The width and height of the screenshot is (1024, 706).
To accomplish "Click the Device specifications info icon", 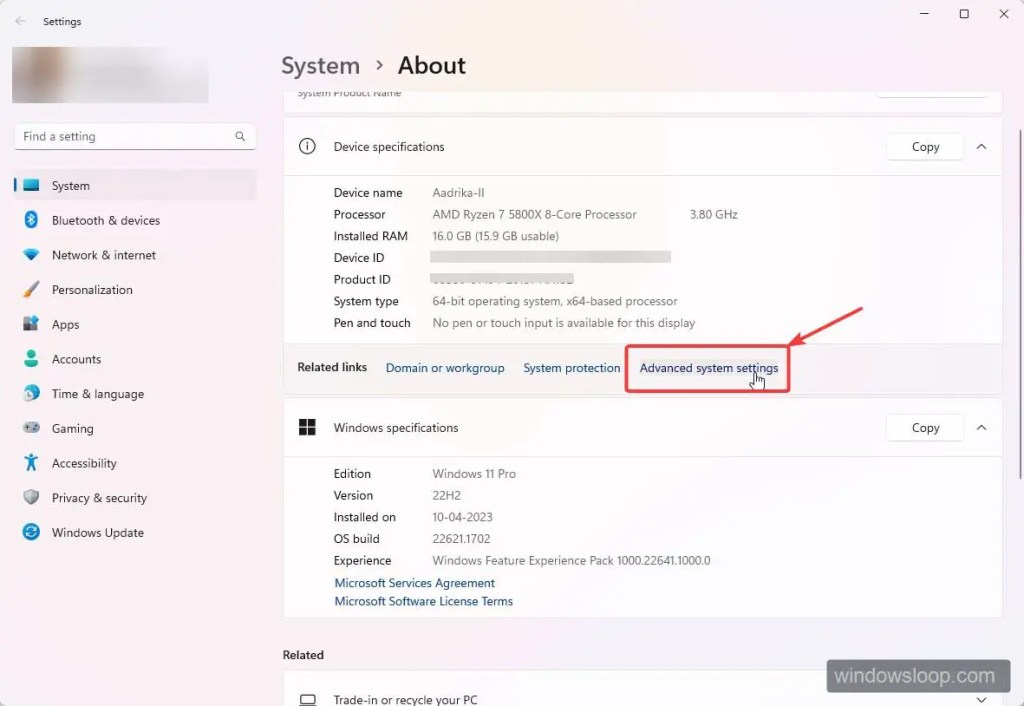I will click(307, 146).
